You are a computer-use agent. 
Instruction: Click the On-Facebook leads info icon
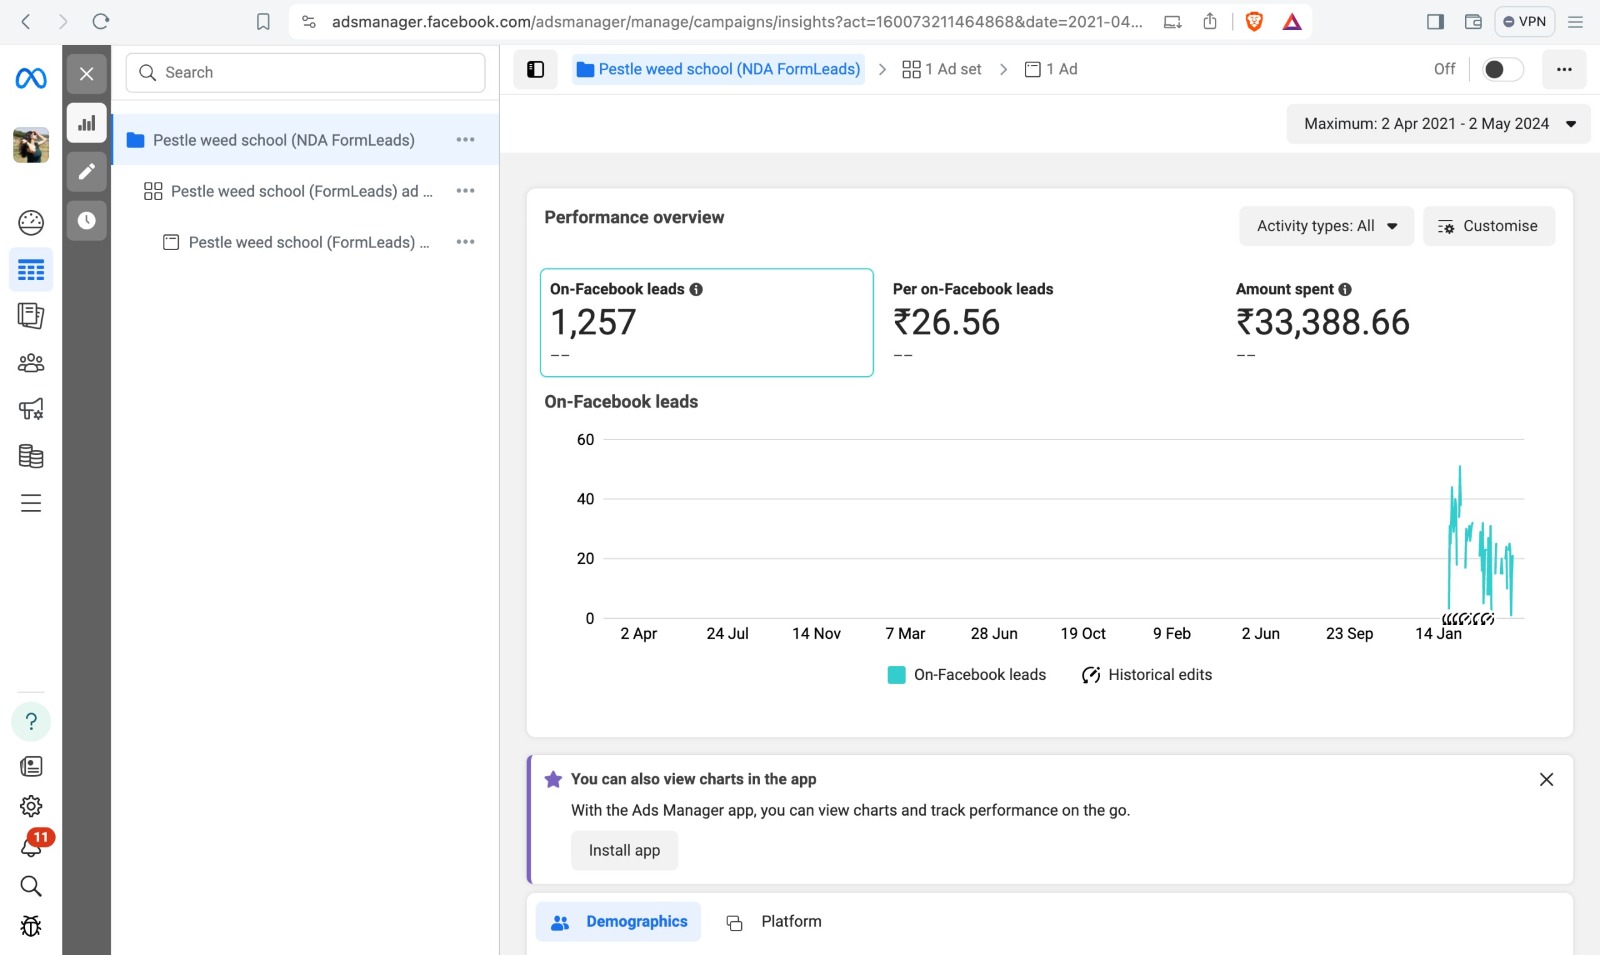click(x=696, y=289)
